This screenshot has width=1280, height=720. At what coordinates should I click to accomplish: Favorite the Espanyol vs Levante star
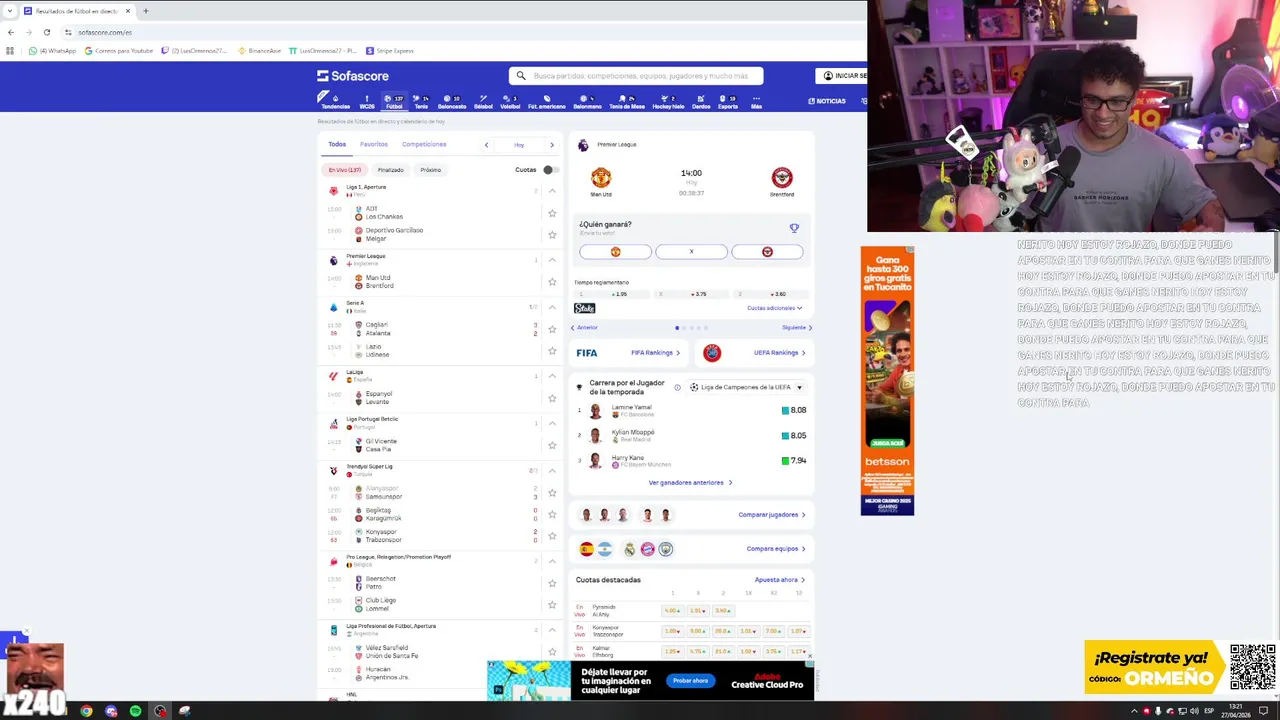552,398
